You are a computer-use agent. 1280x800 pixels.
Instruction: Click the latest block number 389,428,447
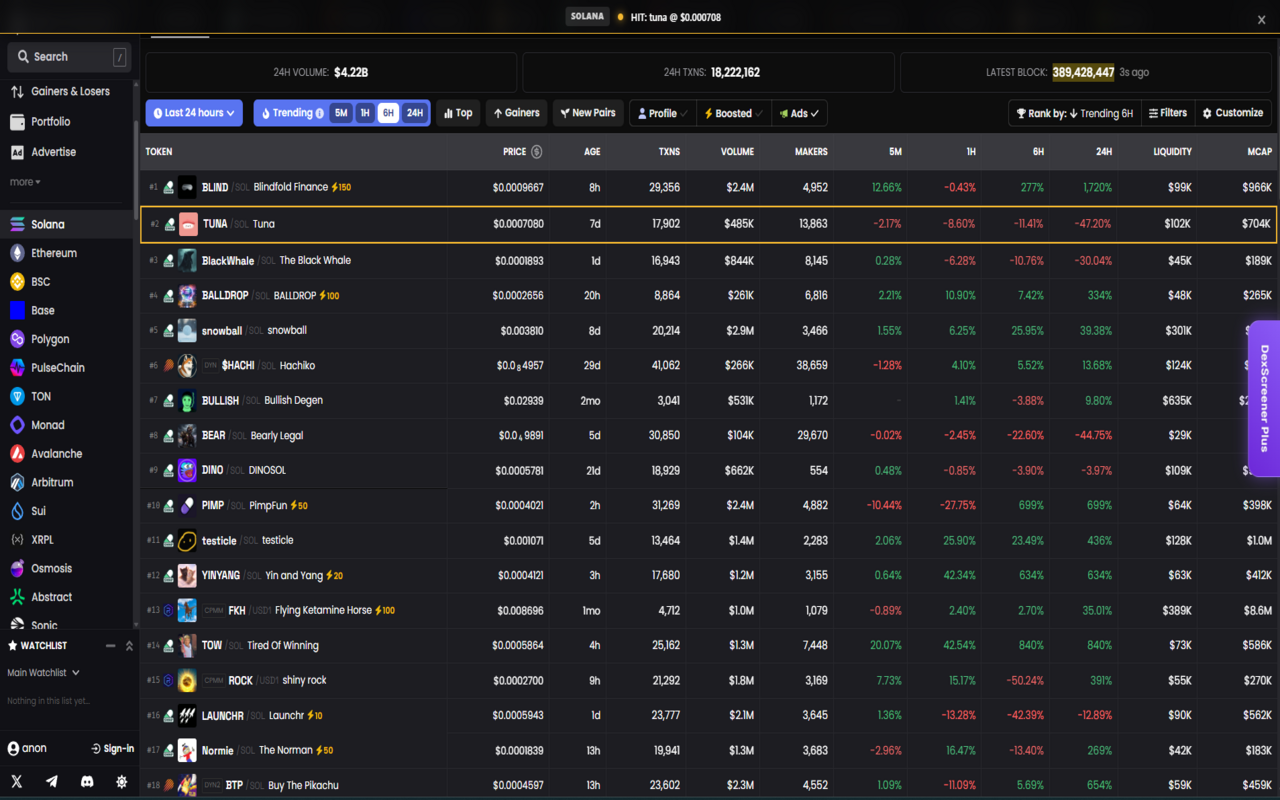coord(1083,72)
